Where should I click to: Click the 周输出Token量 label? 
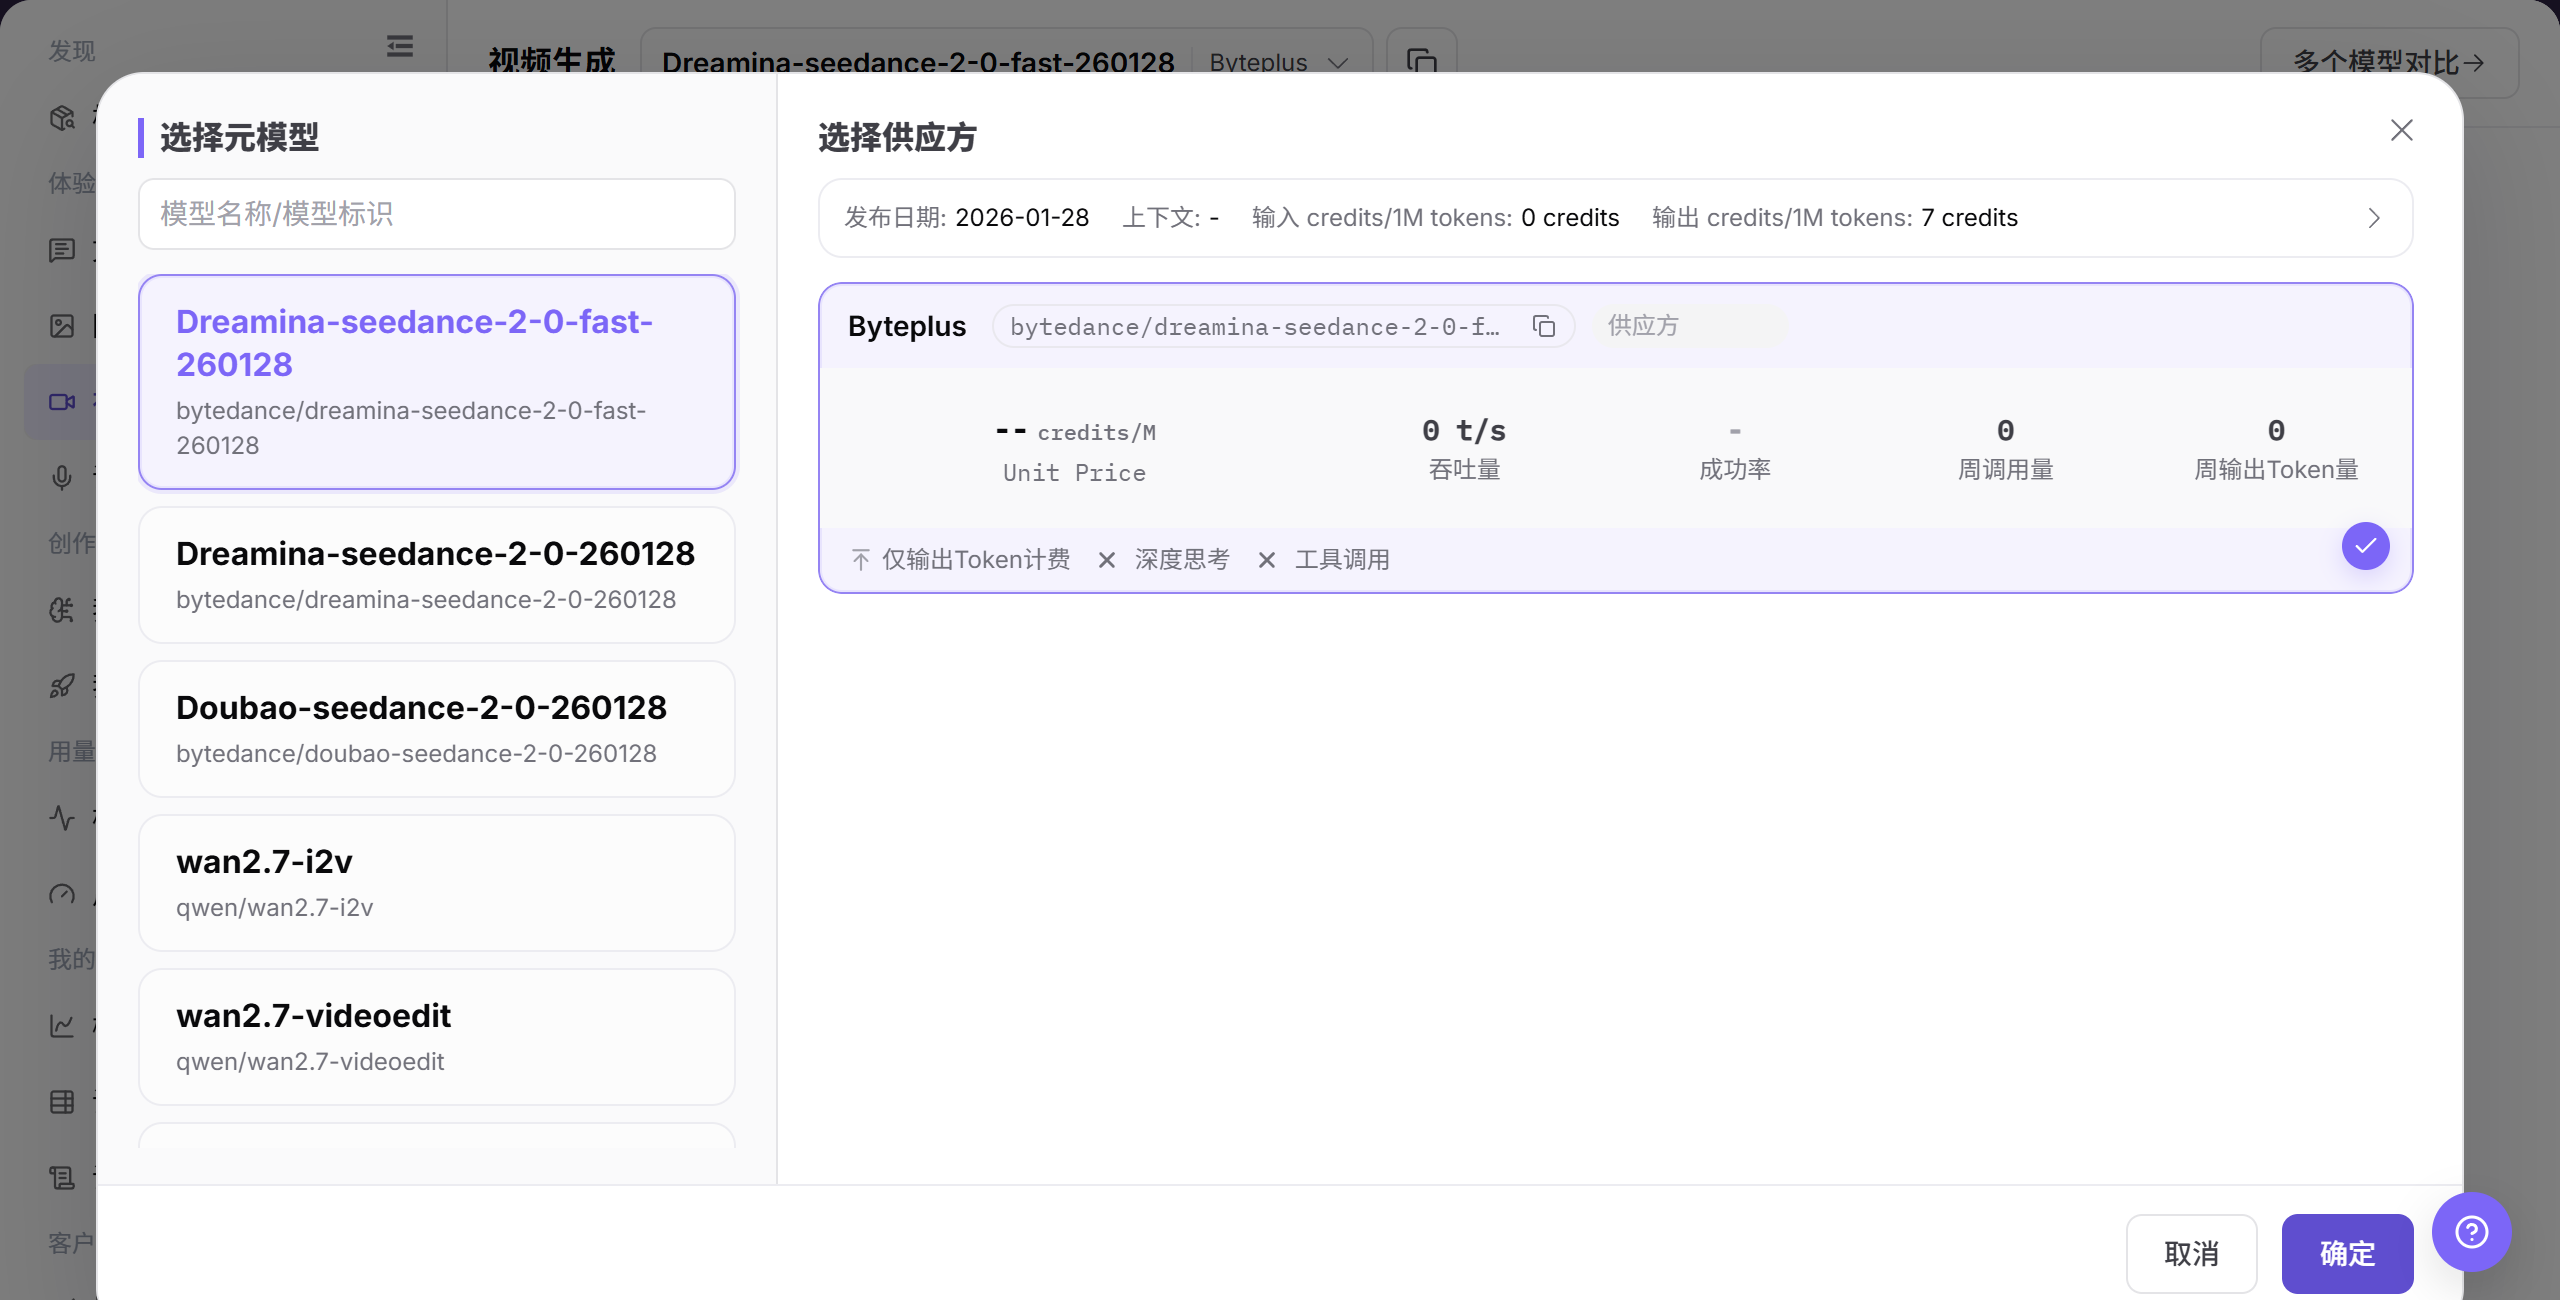tap(2276, 469)
